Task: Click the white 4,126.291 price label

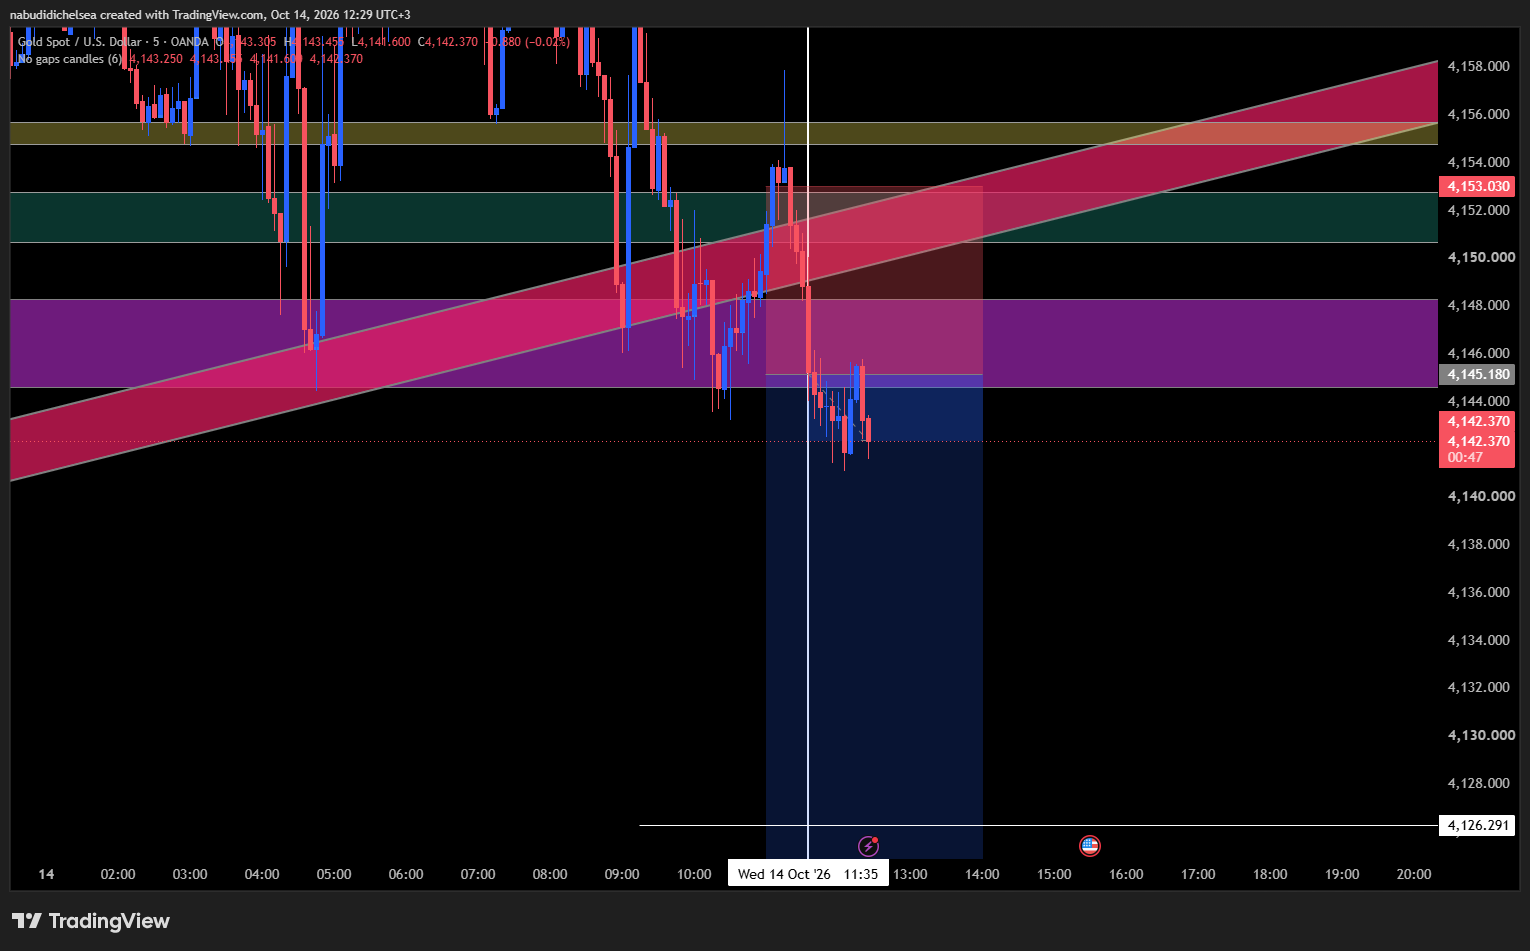Action: [x=1476, y=825]
